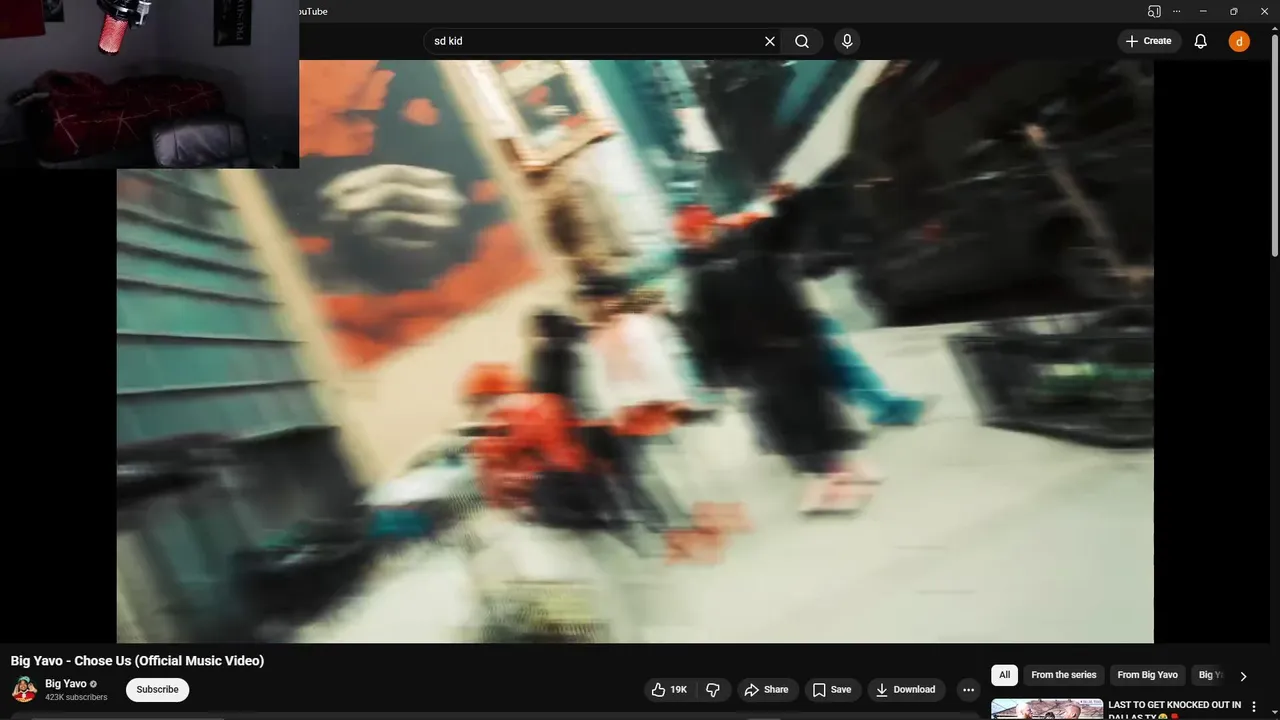Click the '423K subscribers' text
The height and width of the screenshot is (720, 1280).
tap(76, 697)
